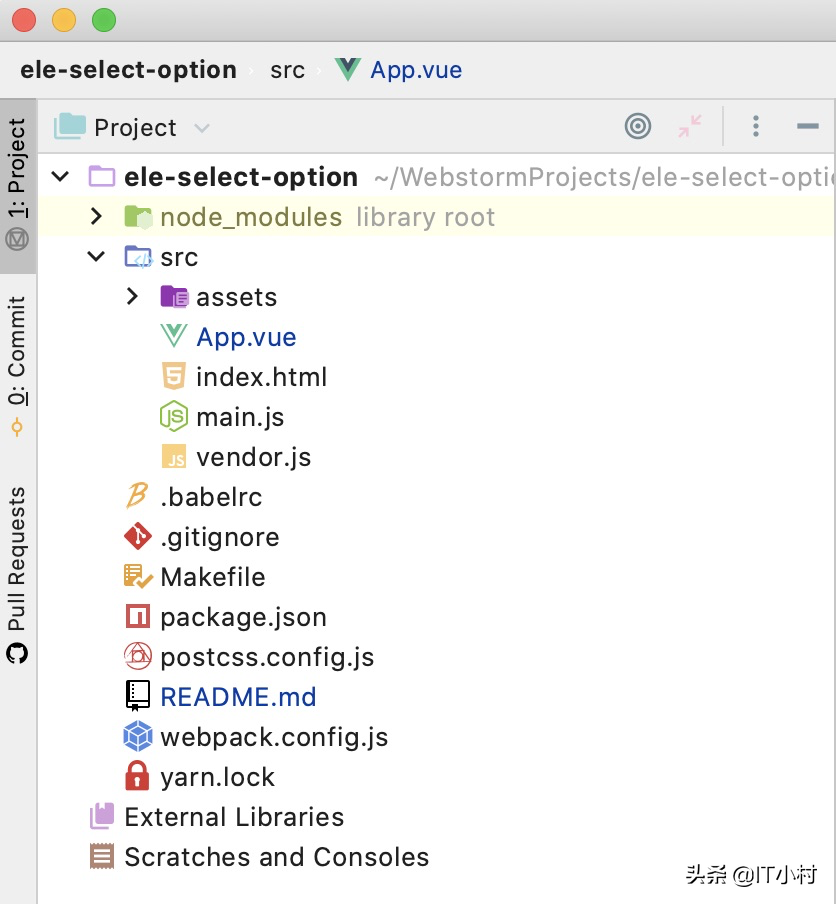Click App.vue label in the breadcrumb bar
836x904 pixels.
point(416,70)
